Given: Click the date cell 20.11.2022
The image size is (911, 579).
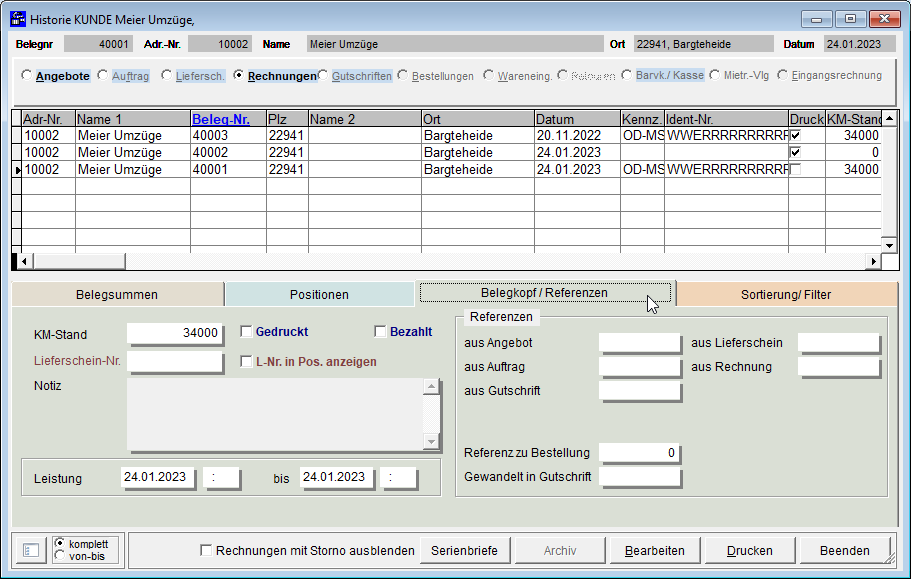Looking at the screenshot, I should pos(578,135).
